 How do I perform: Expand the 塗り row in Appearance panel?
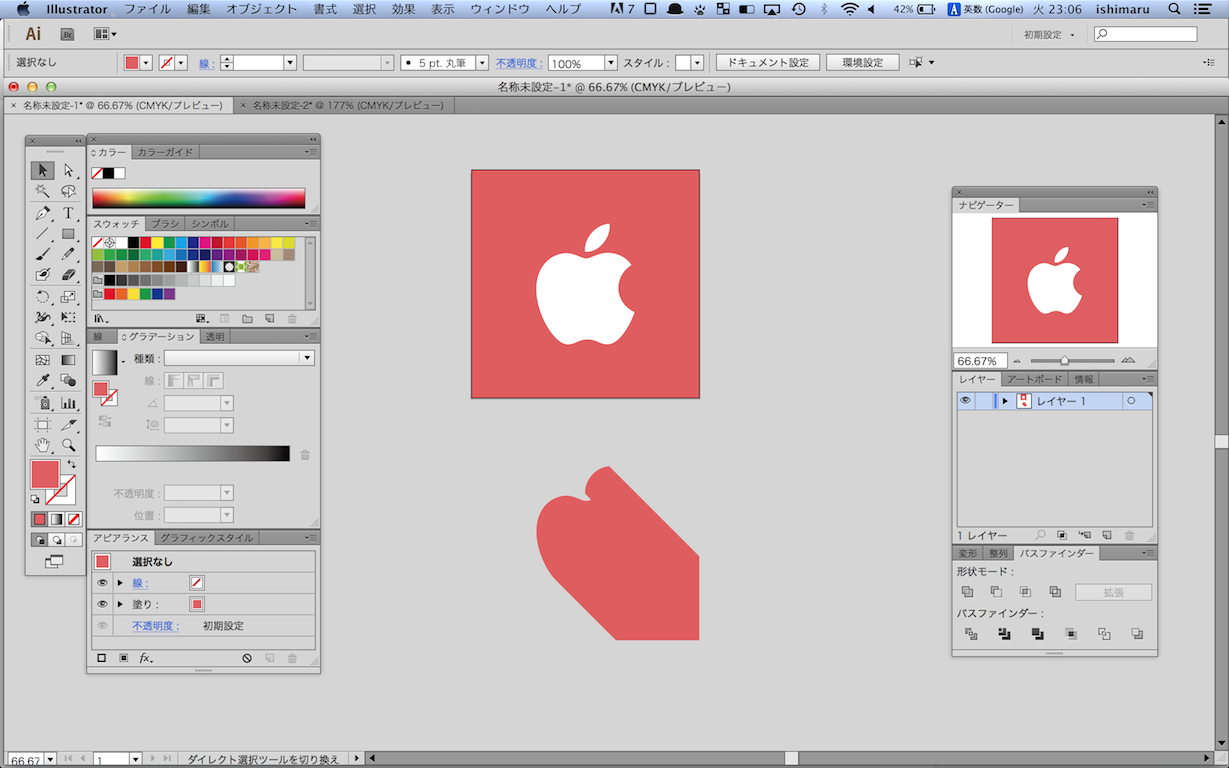[120, 604]
